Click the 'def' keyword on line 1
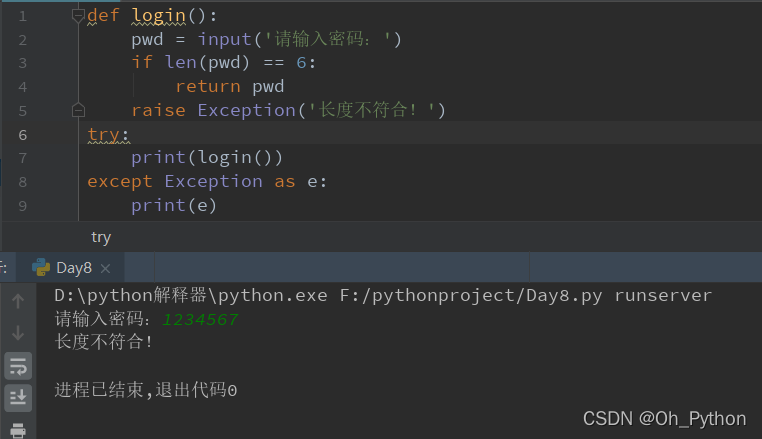The height and width of the screenshot is (439, 762). coord(103,16)
